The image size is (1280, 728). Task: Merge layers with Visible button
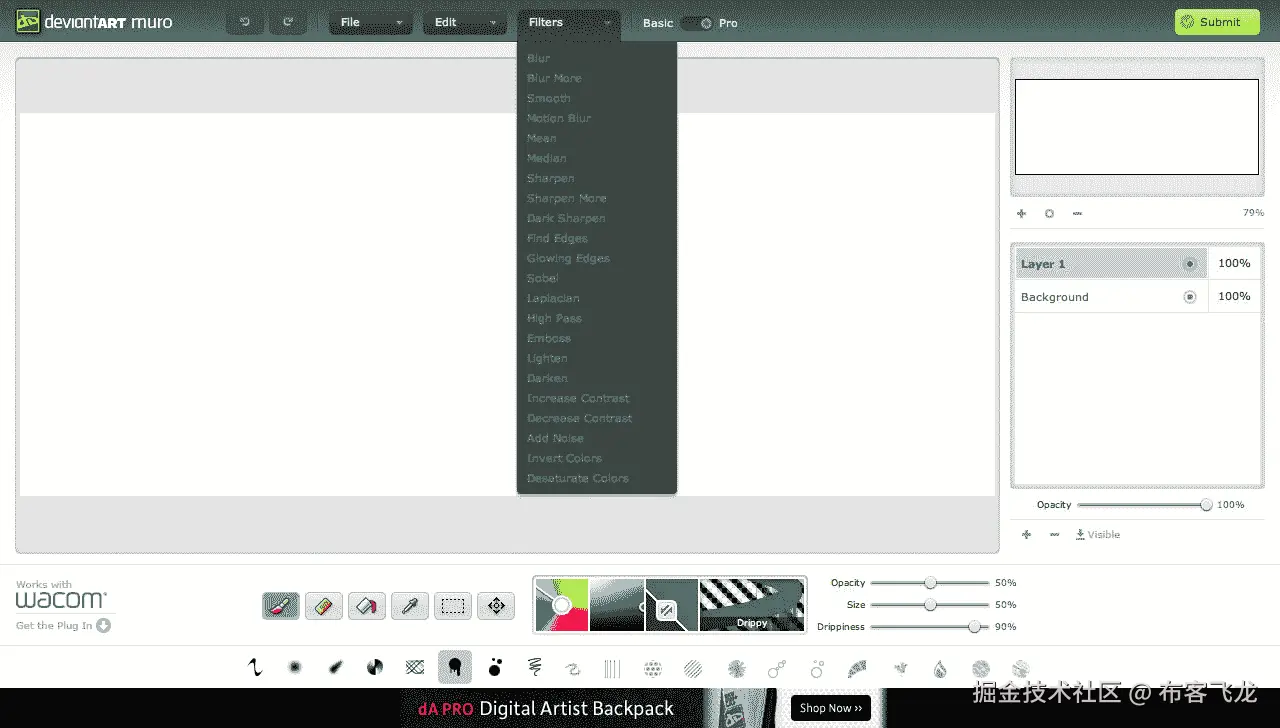1097,535
